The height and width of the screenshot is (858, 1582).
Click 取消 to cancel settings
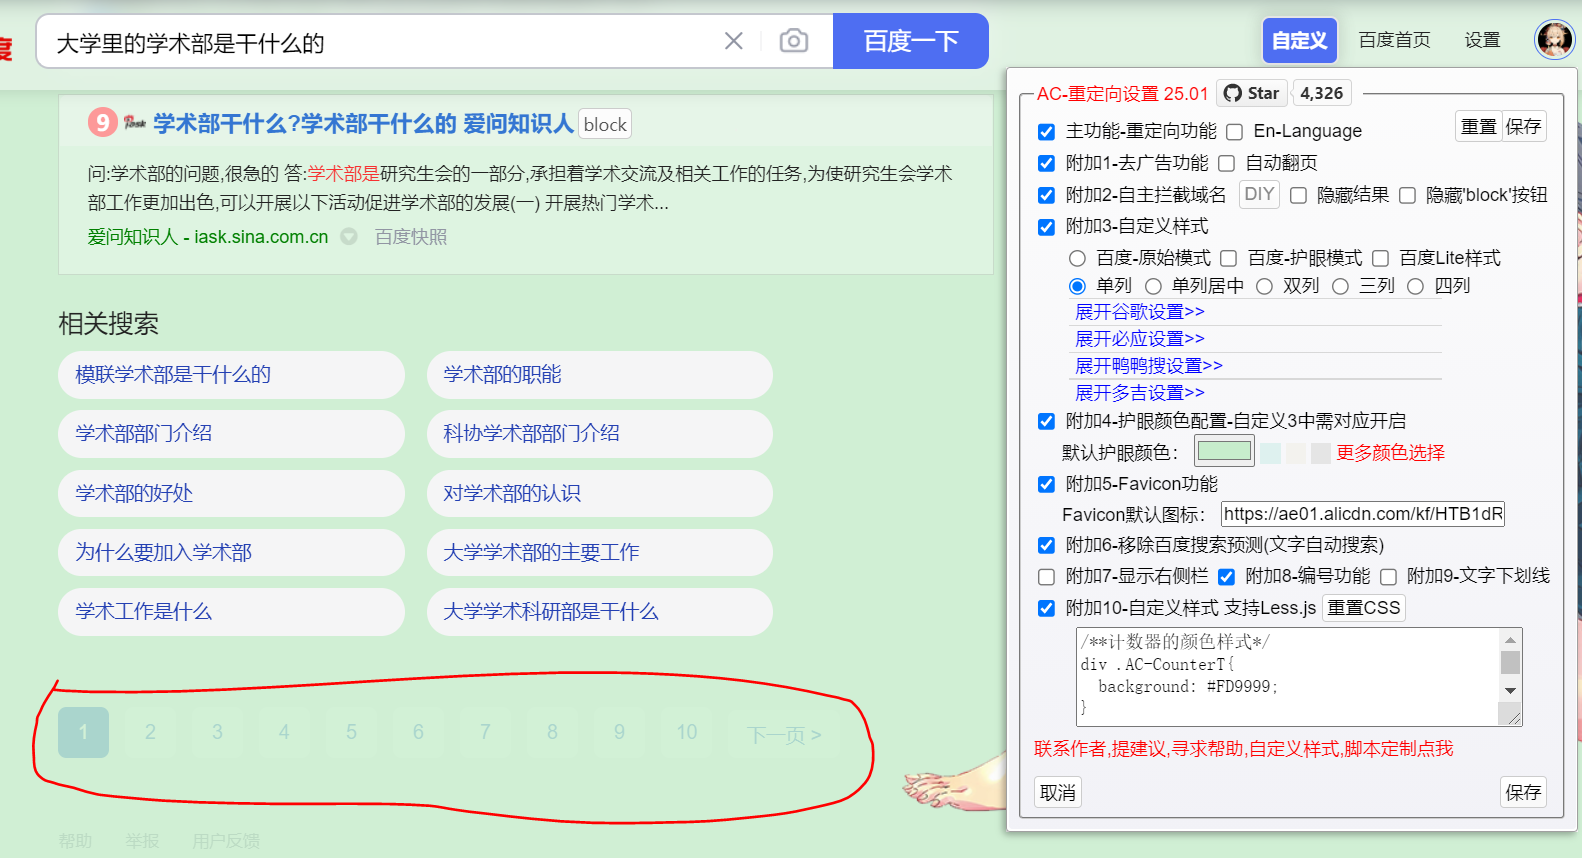click(1057, 793)
